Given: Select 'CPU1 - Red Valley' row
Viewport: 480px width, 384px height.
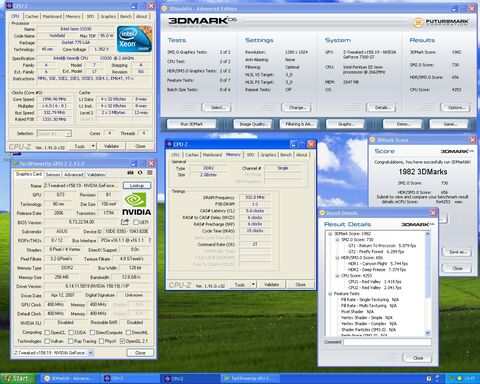Looking at the screenshot, I should 375,282.
